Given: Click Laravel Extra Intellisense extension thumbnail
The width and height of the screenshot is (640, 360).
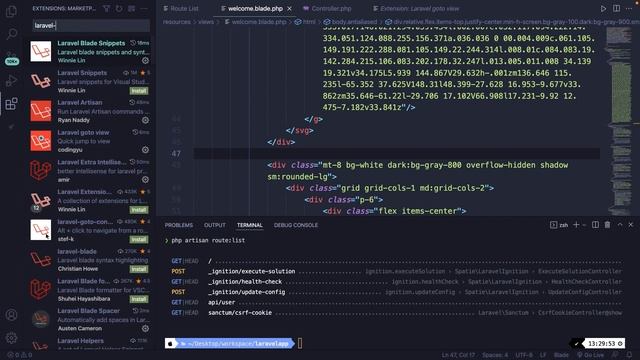Looking at the screenshot, I should click(x=41, y=170).
